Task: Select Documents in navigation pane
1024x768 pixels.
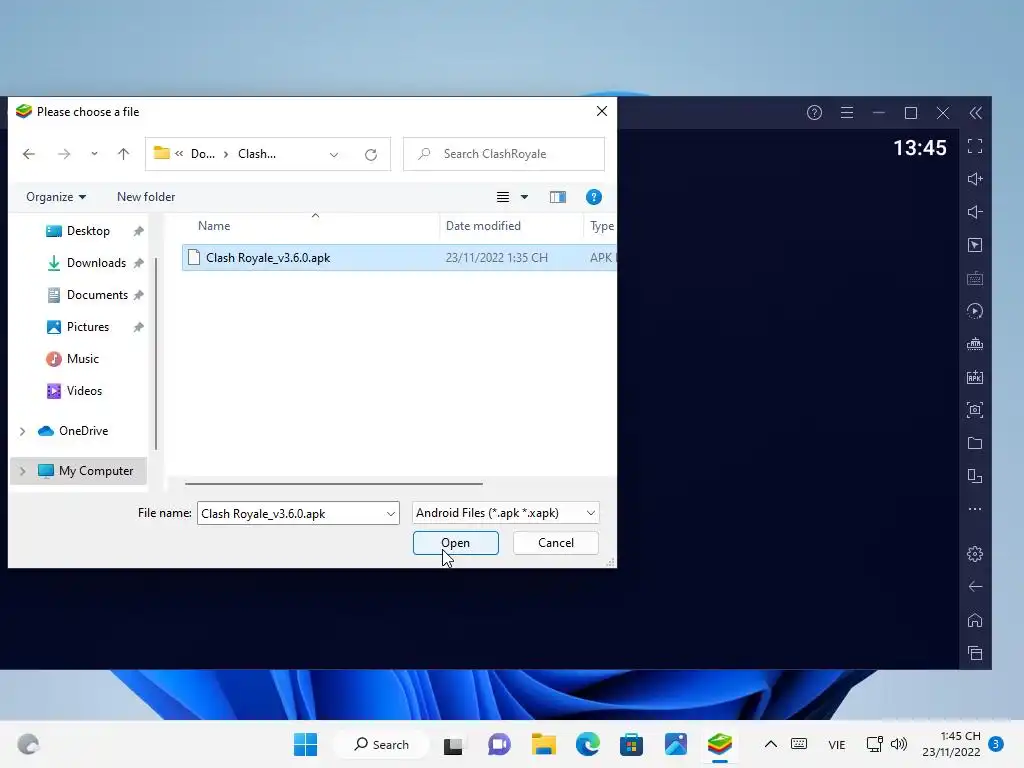Action: 97,295
